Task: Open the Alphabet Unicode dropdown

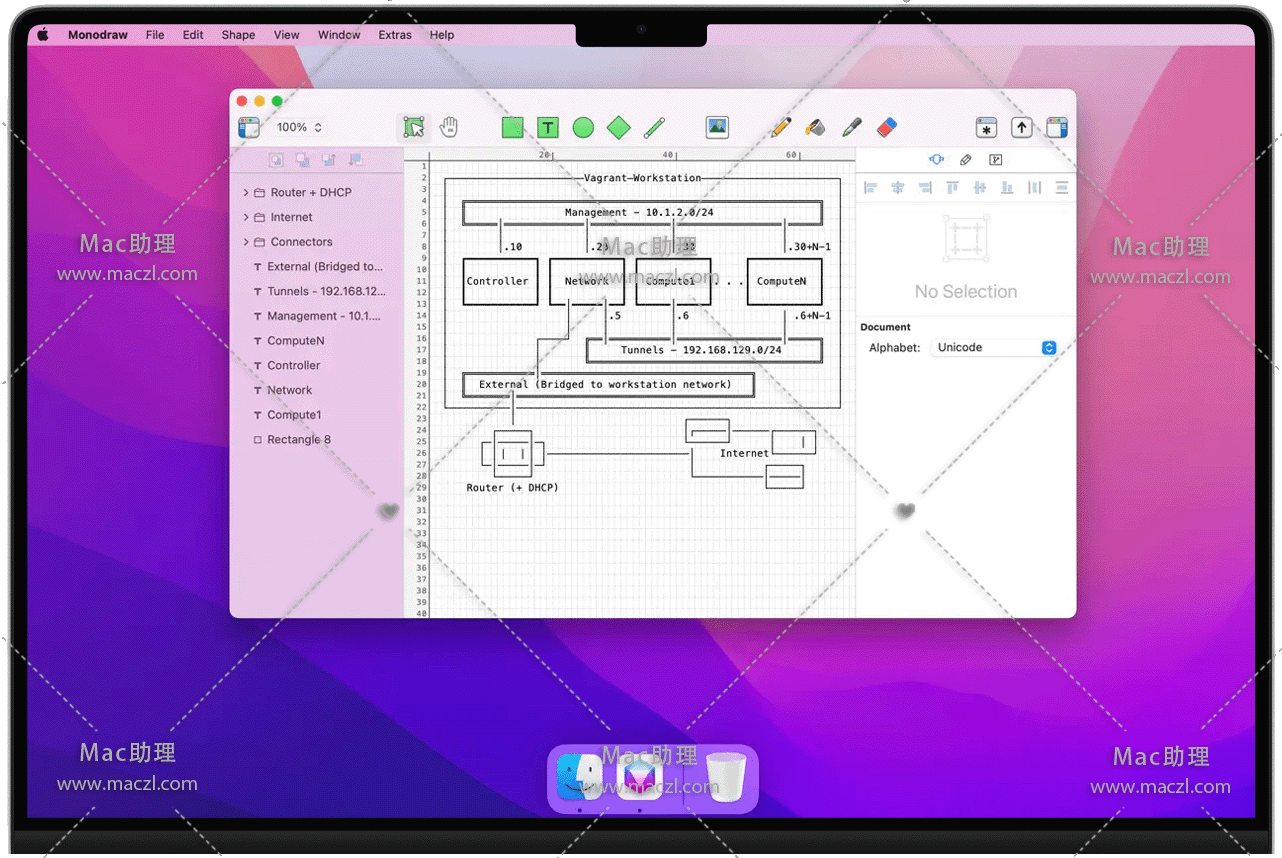Action: pos(994,348)
